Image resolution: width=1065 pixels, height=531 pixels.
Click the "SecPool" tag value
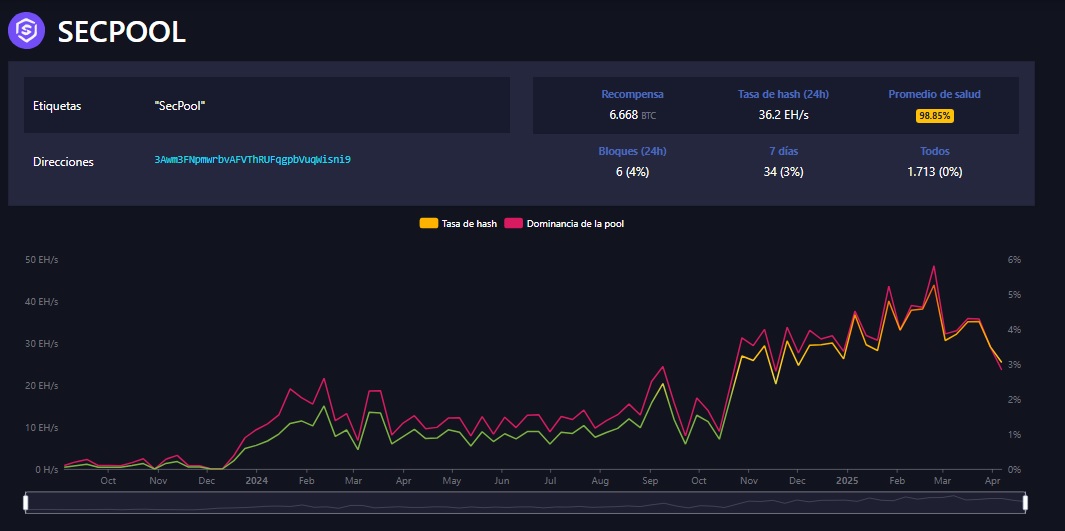click(x=181, y=105)
